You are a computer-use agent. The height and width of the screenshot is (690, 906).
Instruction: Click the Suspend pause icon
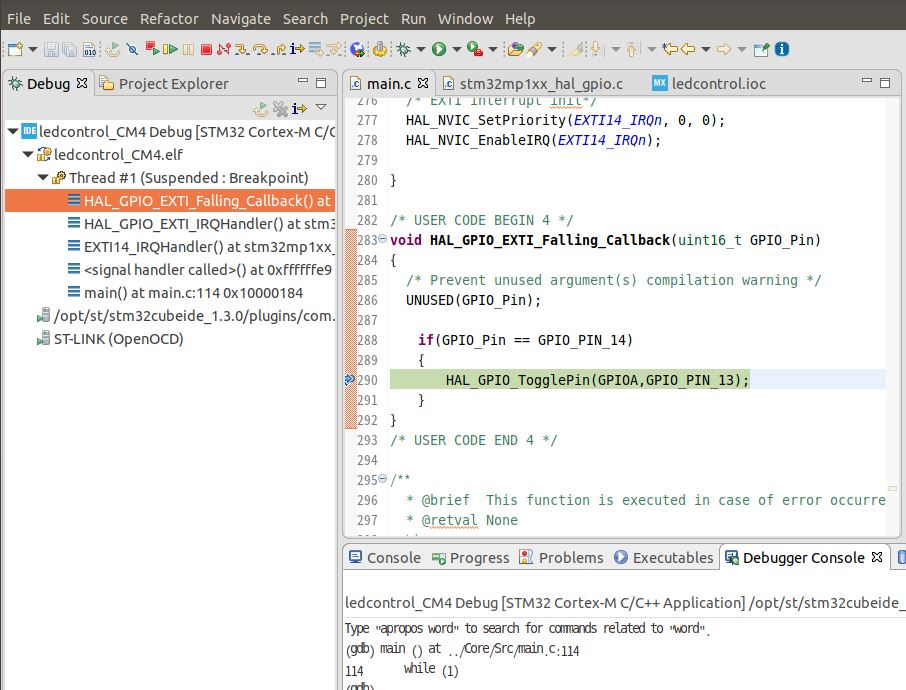click(188, 49)
